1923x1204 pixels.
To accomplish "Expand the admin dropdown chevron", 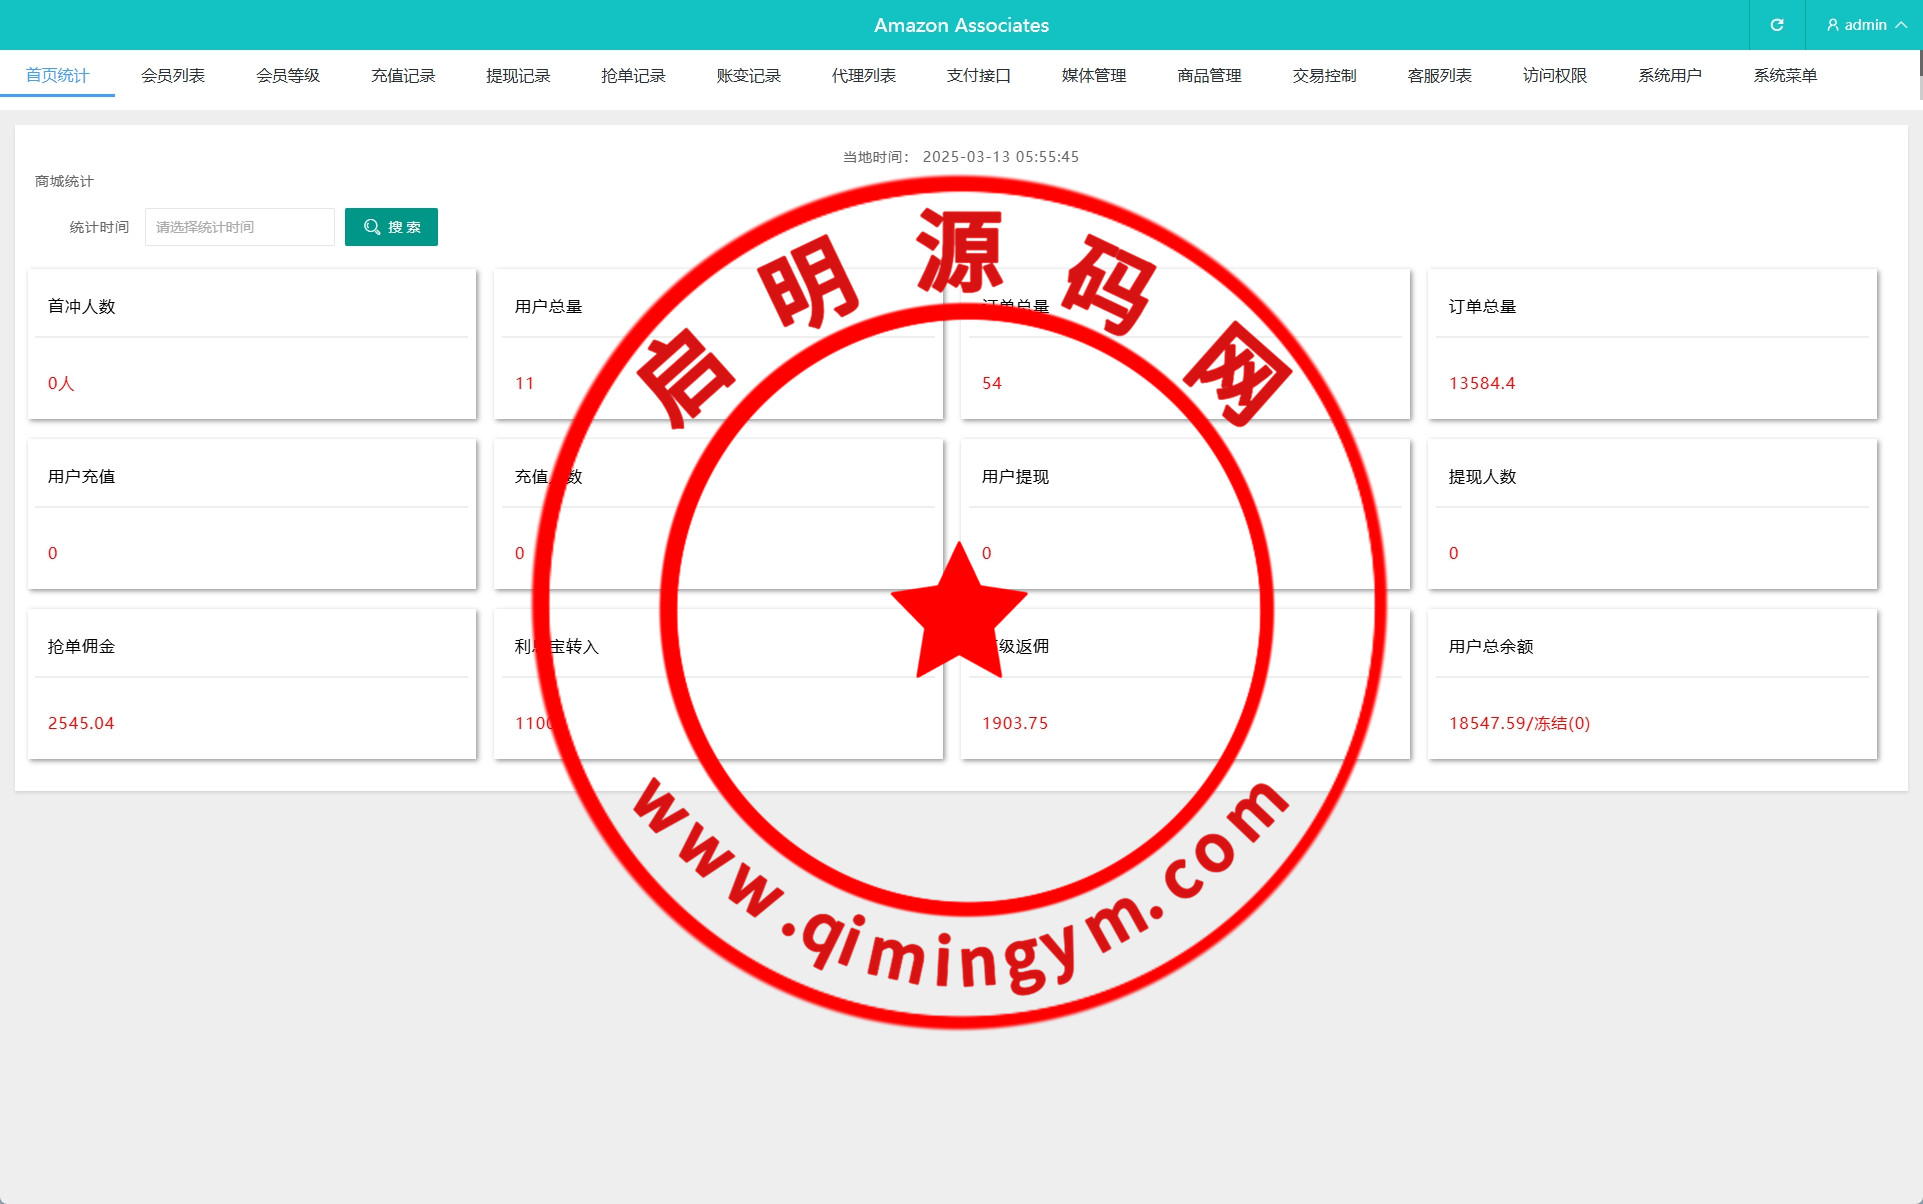I will pos(1901,25).
